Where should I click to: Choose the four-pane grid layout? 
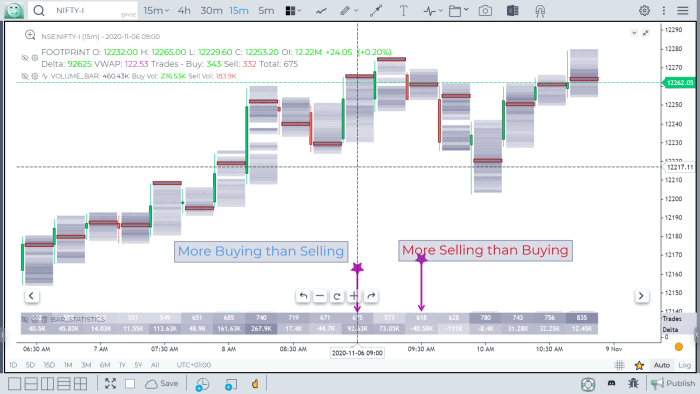[80, 384]
